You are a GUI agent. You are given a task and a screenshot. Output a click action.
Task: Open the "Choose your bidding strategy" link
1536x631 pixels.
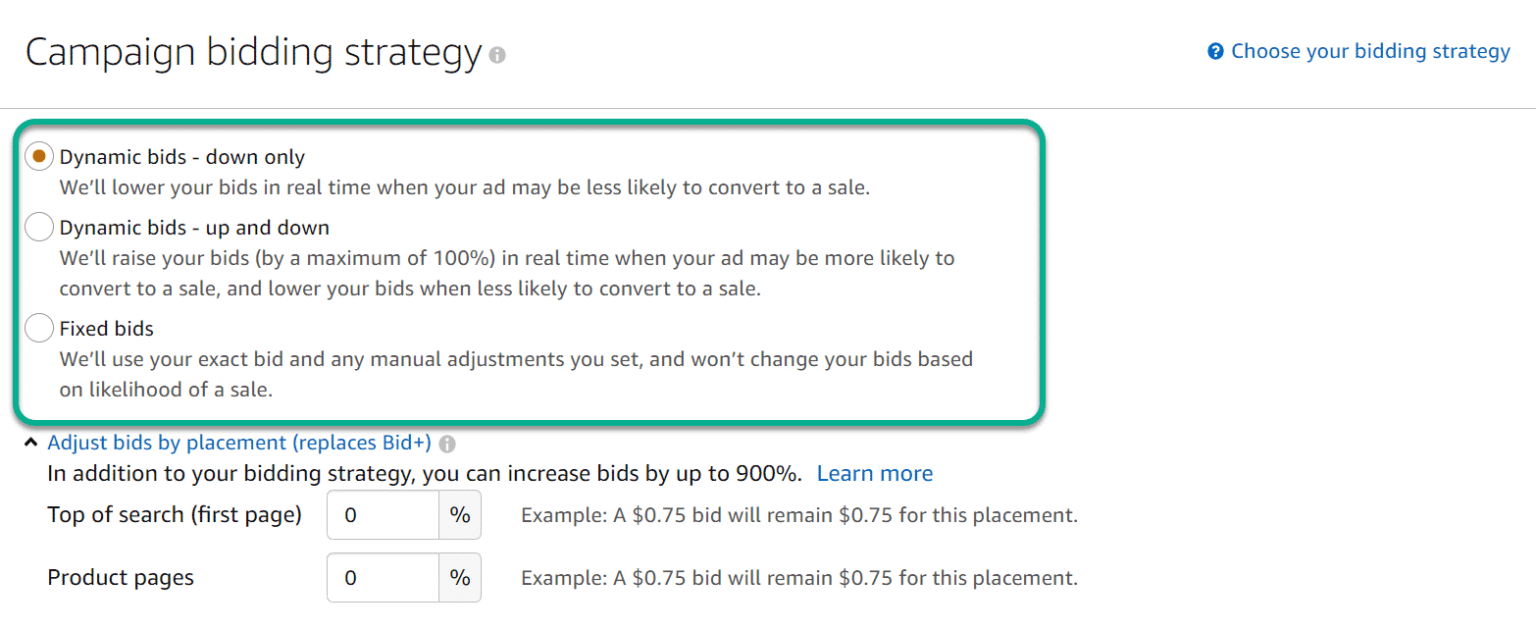click(x=1370, y=50)
